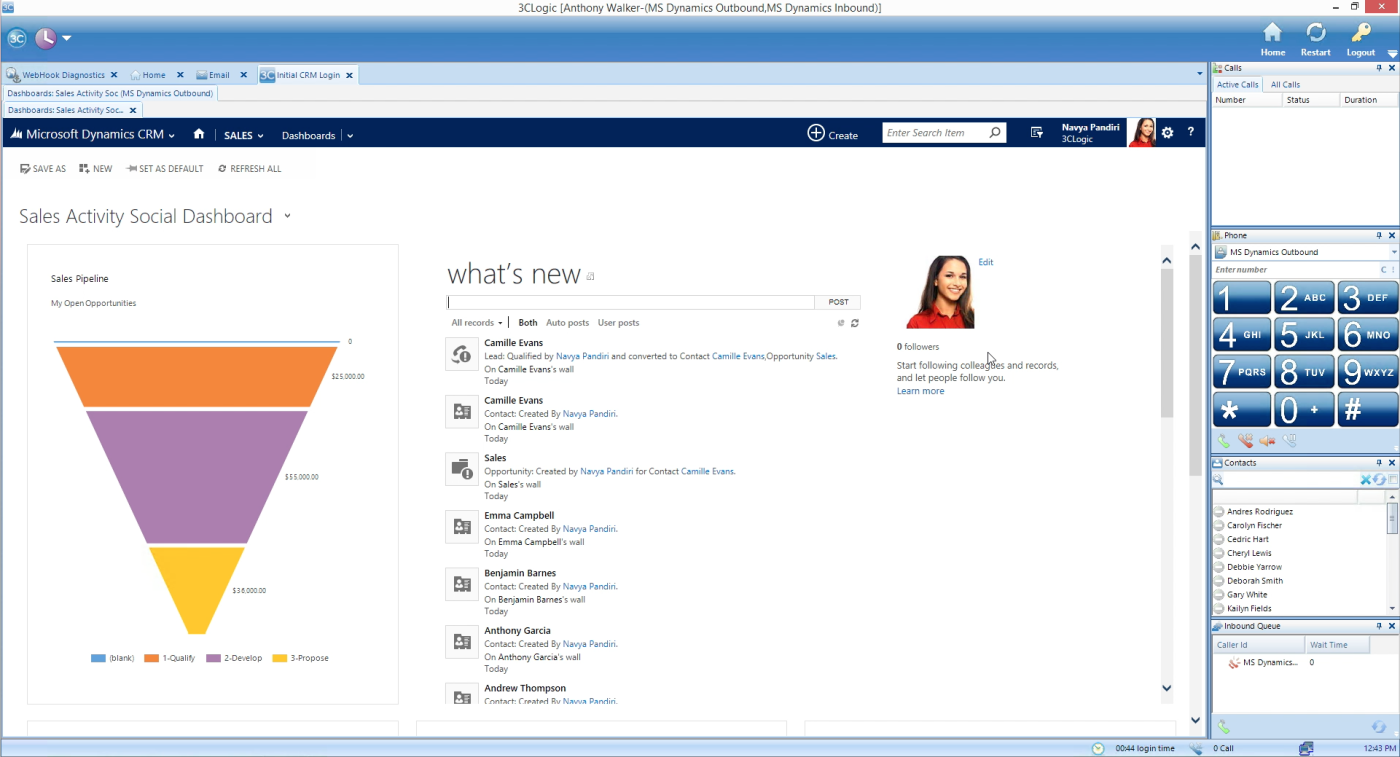Switch to the Email tab
The width and height of the screenshot is (1400, 757).
pos(218,75)
